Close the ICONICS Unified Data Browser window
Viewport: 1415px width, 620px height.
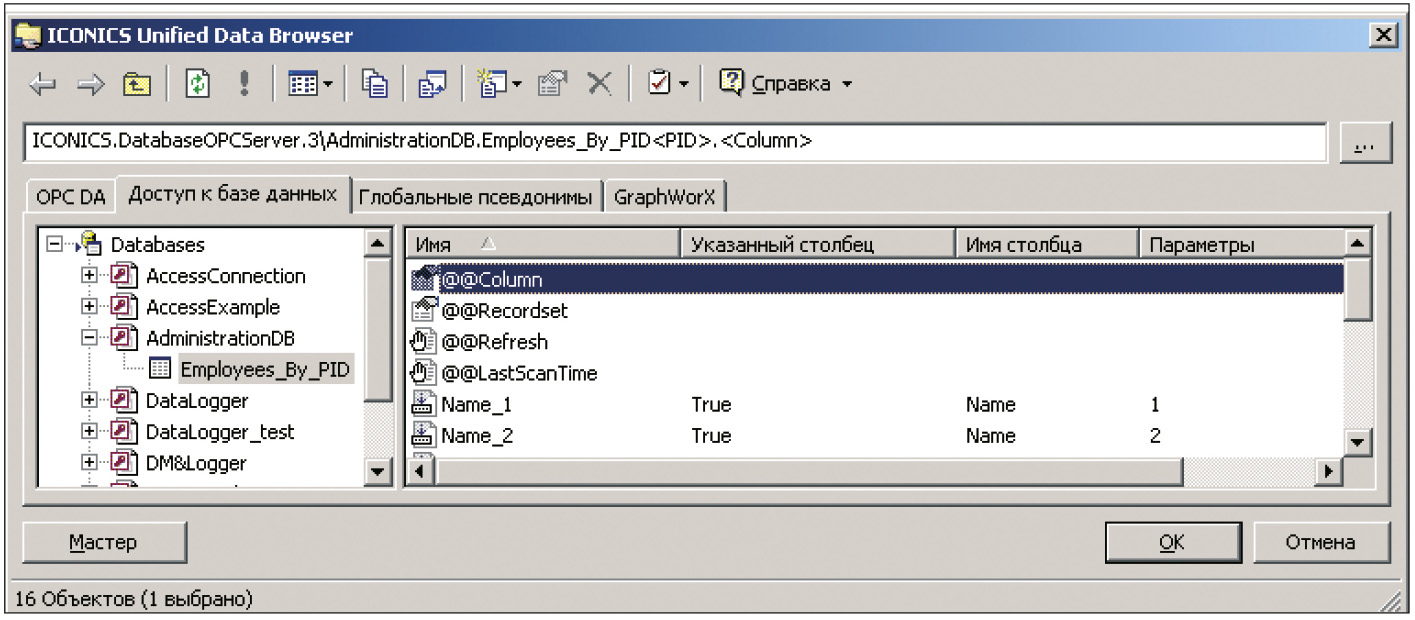coord(1384,36)
